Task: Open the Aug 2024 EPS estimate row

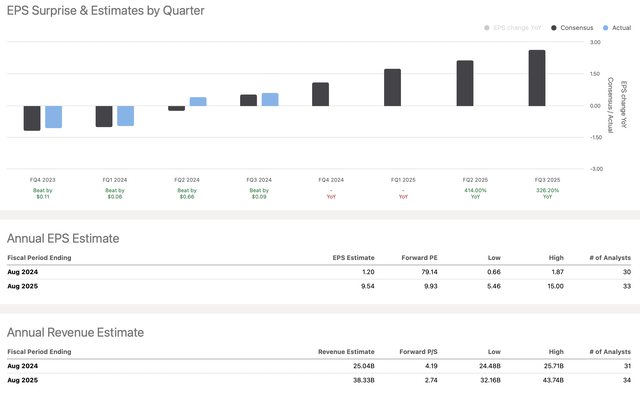Action: point(319,272)
